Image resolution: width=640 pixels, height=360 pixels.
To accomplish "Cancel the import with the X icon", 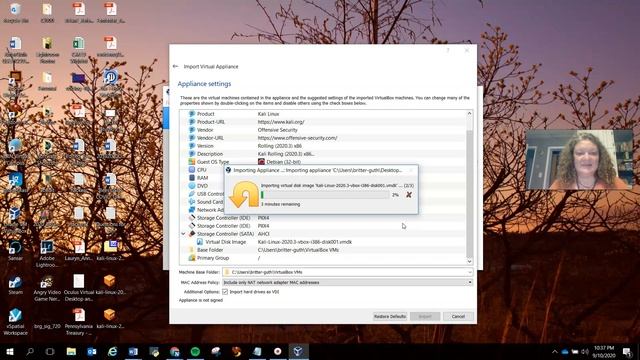I will click(x=409, y=195).
